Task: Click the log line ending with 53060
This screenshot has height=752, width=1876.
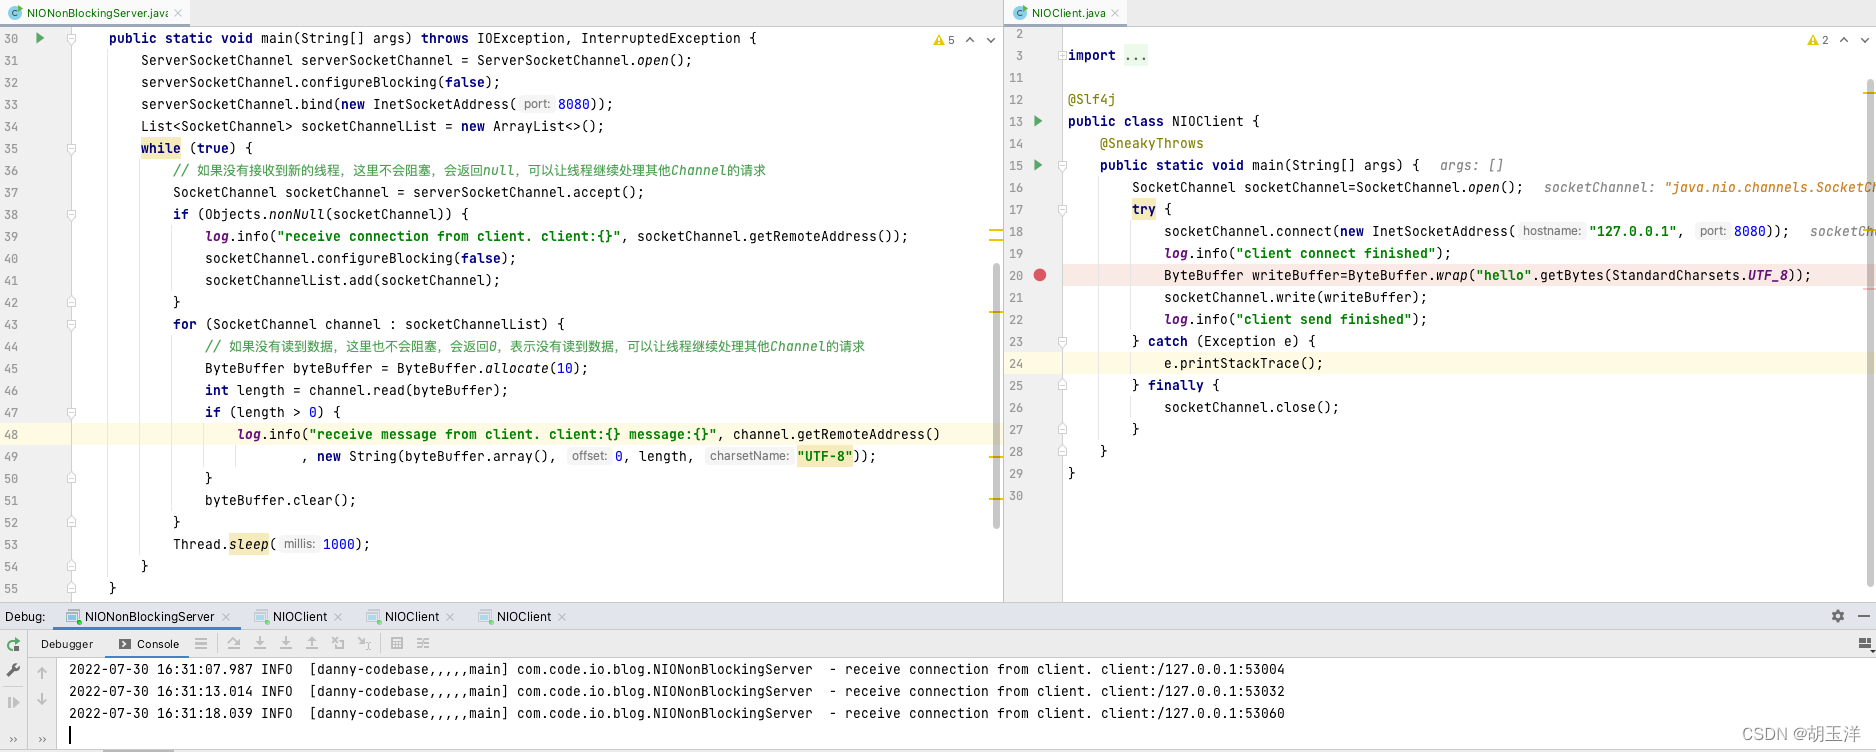Action: pyautogui.click(x=676, y=714)
